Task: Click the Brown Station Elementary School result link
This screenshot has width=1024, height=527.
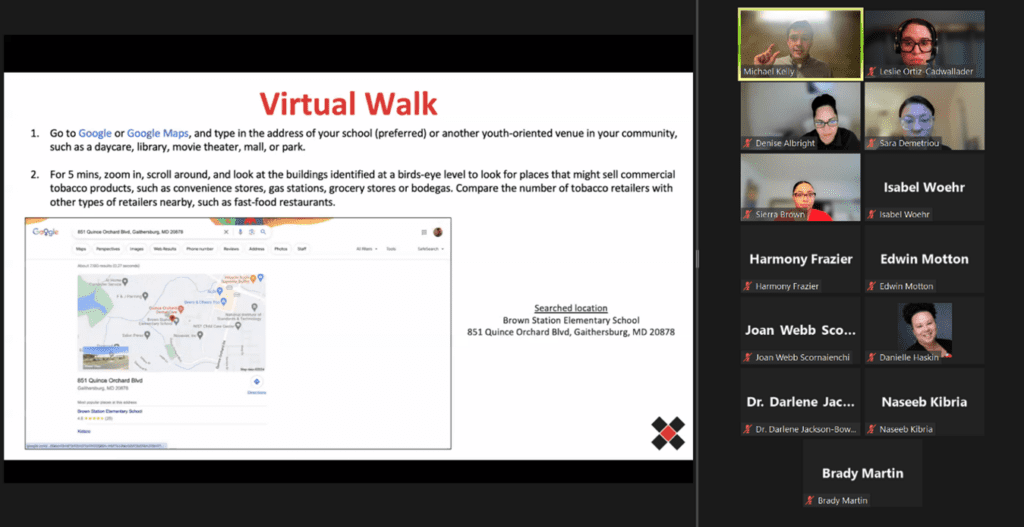Action: [110, 411]
